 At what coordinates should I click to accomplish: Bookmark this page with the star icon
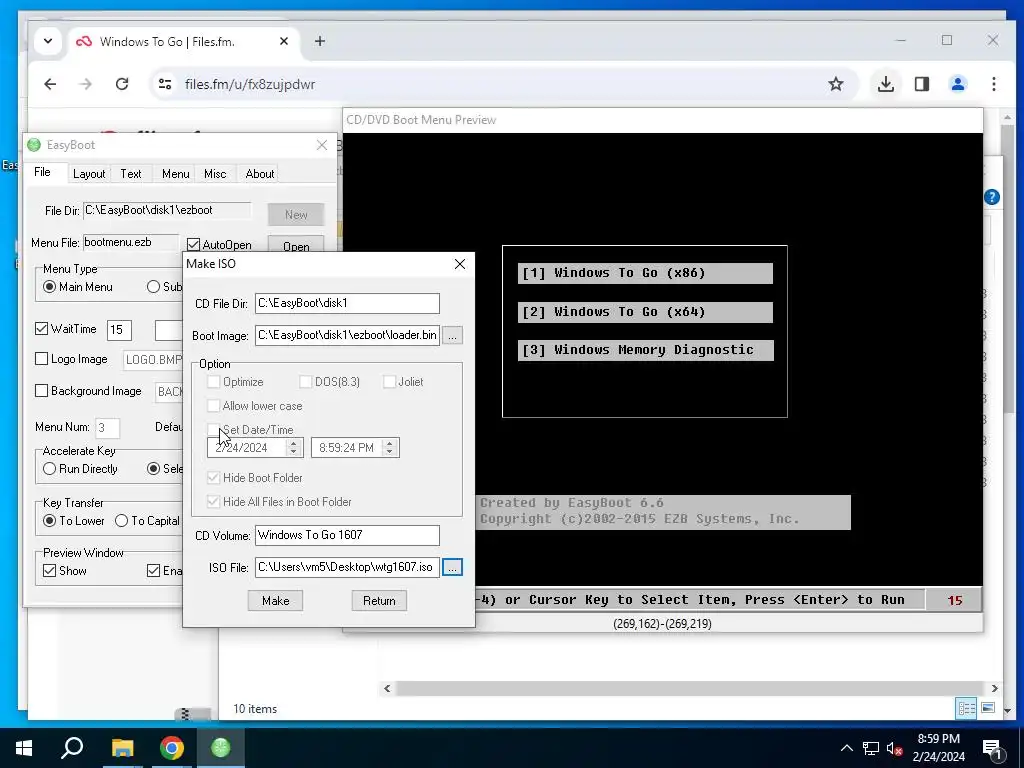pyautogui.click(x=836, y=84)
